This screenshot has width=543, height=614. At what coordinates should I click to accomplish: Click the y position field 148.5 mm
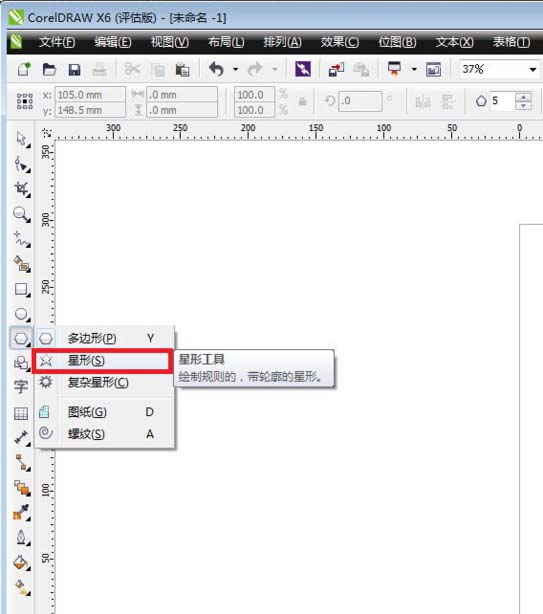coord(90,110)
